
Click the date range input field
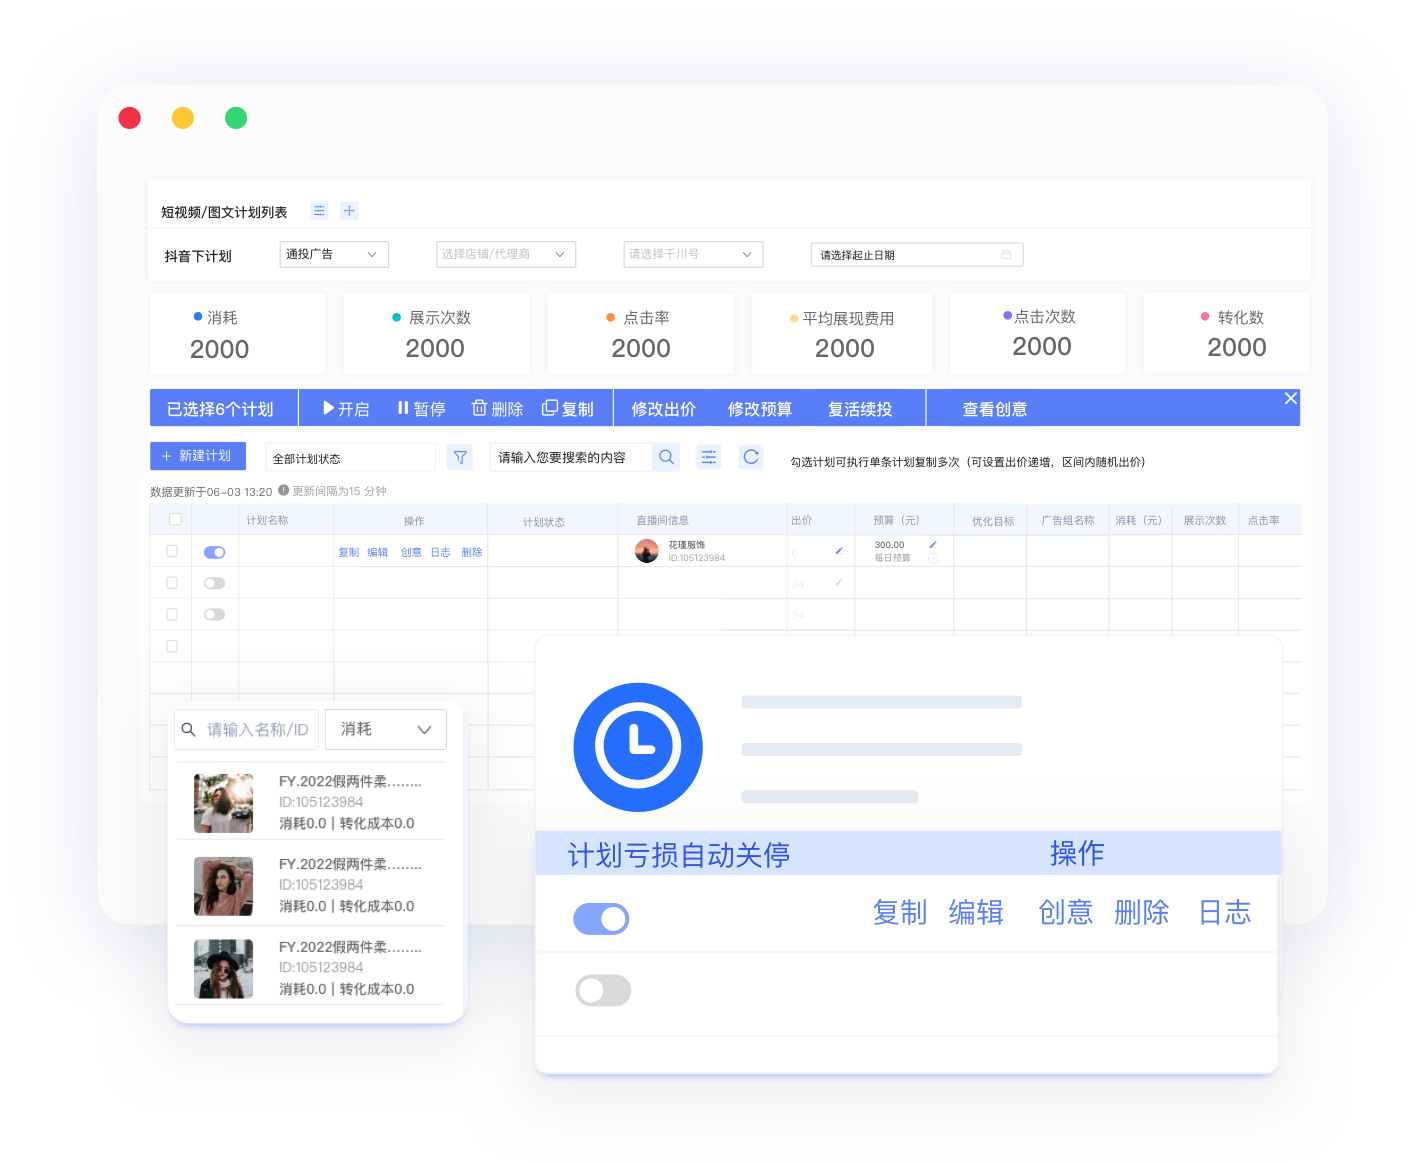(915, 255)
